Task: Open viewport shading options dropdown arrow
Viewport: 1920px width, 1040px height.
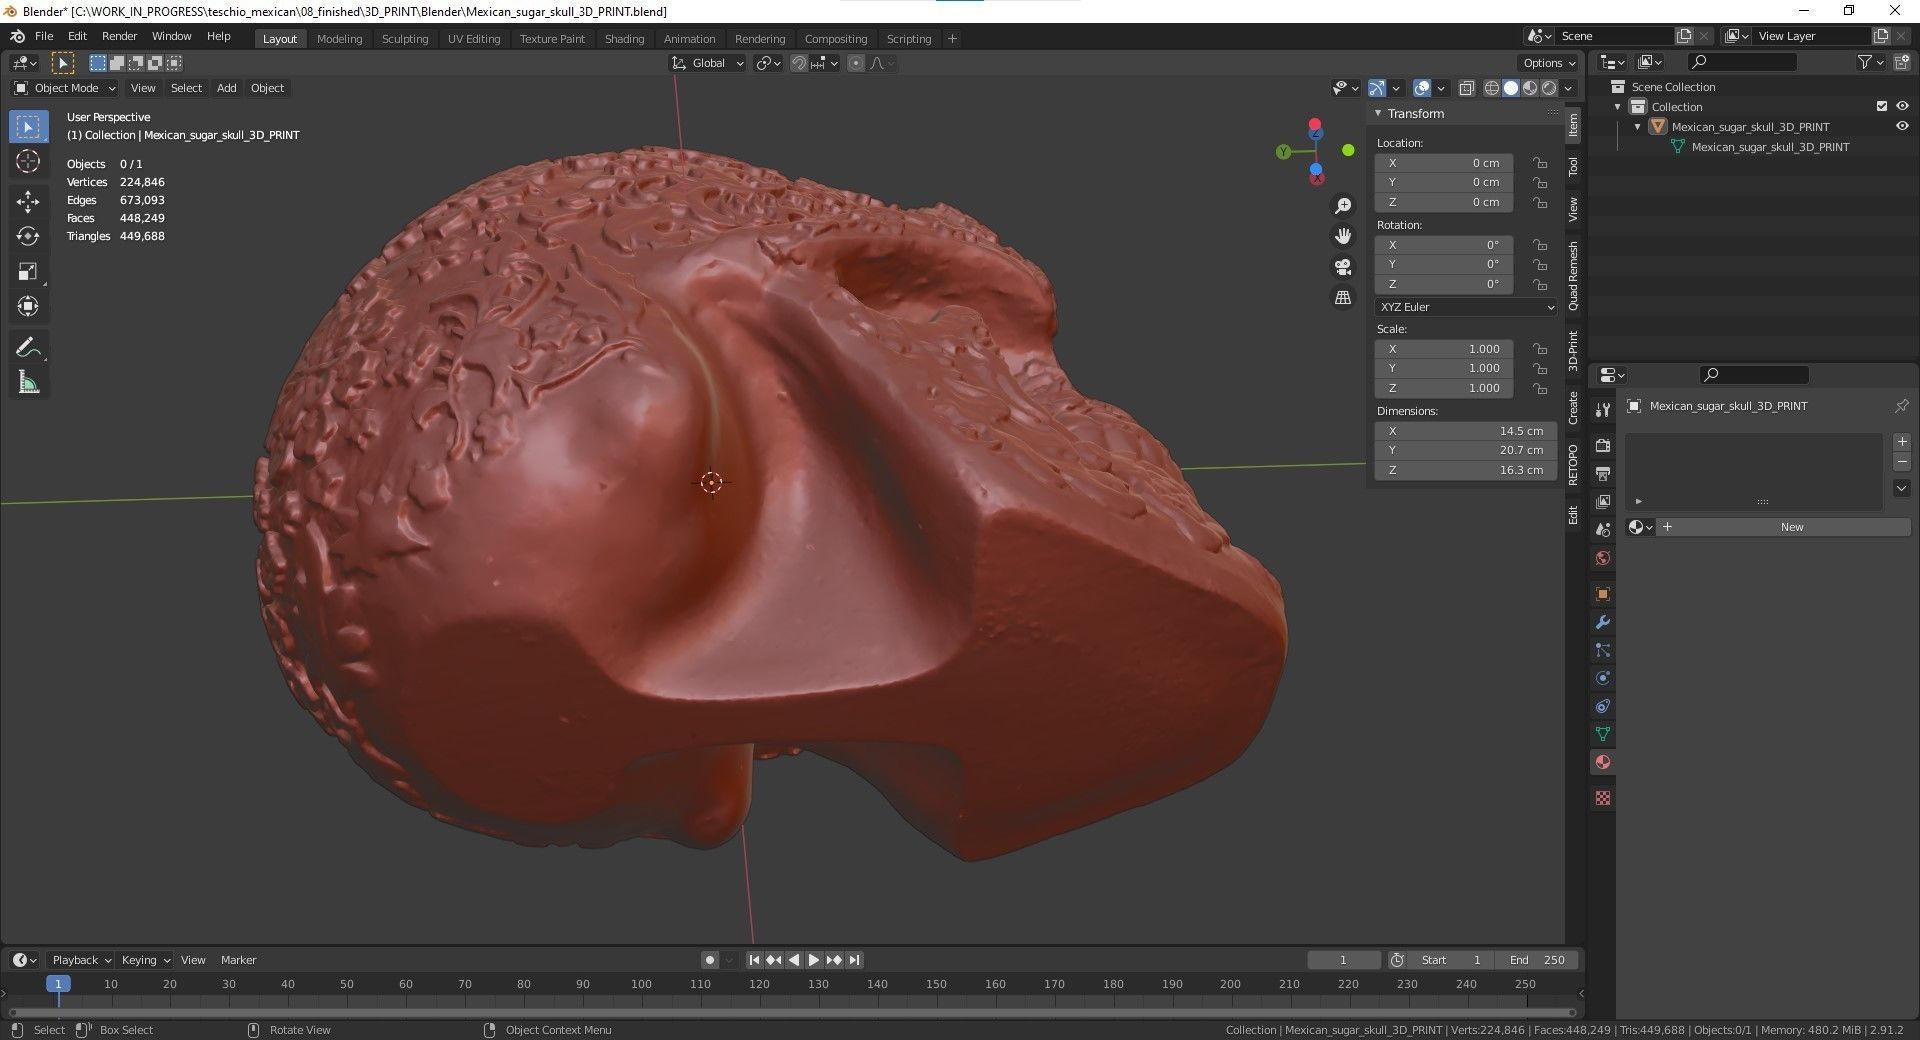Action: [x=1568, y=88]
